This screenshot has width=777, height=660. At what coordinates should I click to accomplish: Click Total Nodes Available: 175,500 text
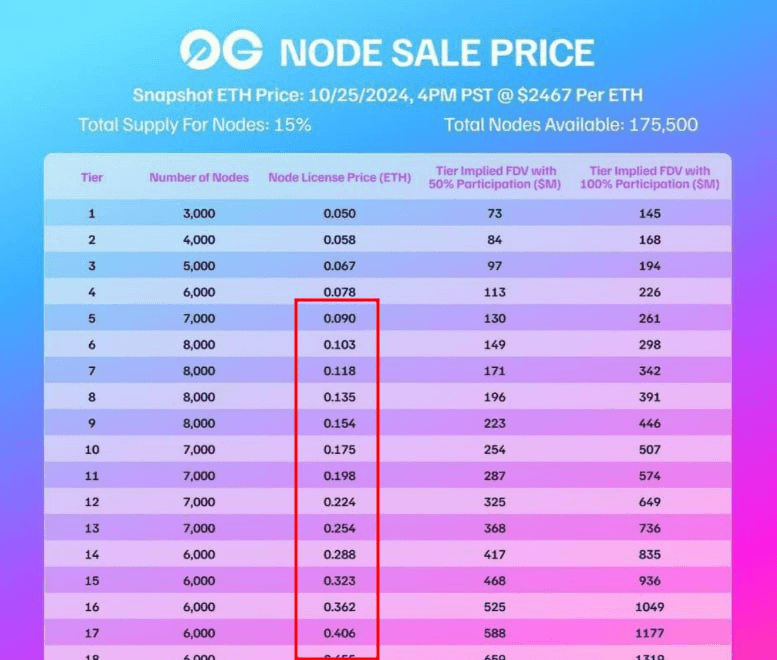[x=571, y=124]
